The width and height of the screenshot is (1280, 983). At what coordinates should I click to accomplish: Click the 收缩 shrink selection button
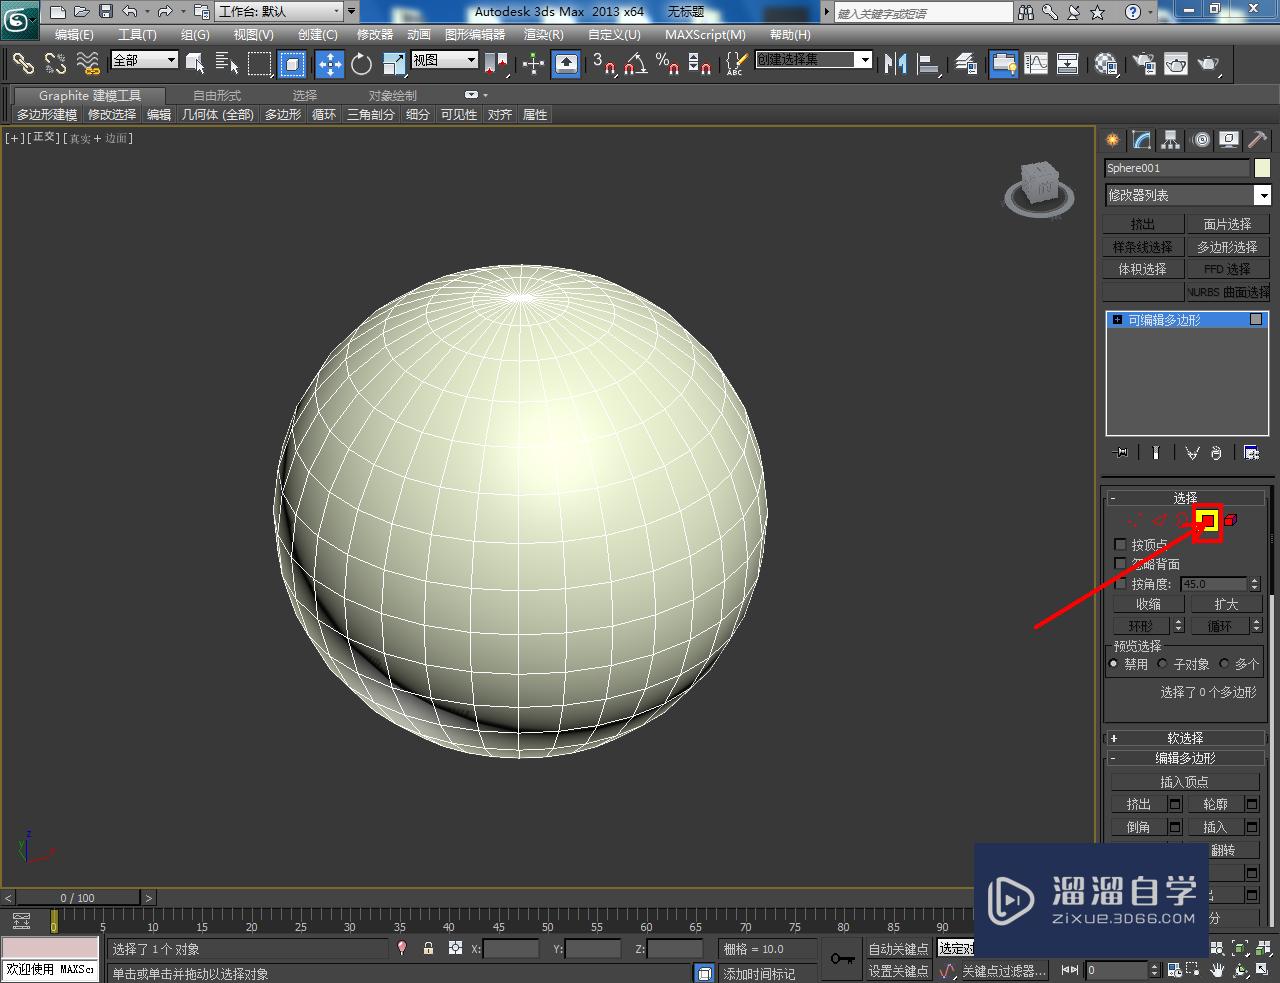pos(1148,604)
